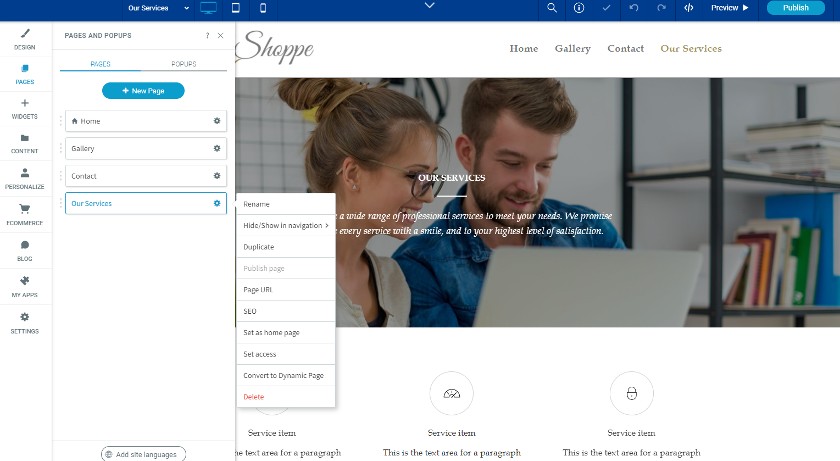The image size is (840, 461).
Task: Expand the top center chevron arrow
Action: (430, 5)
